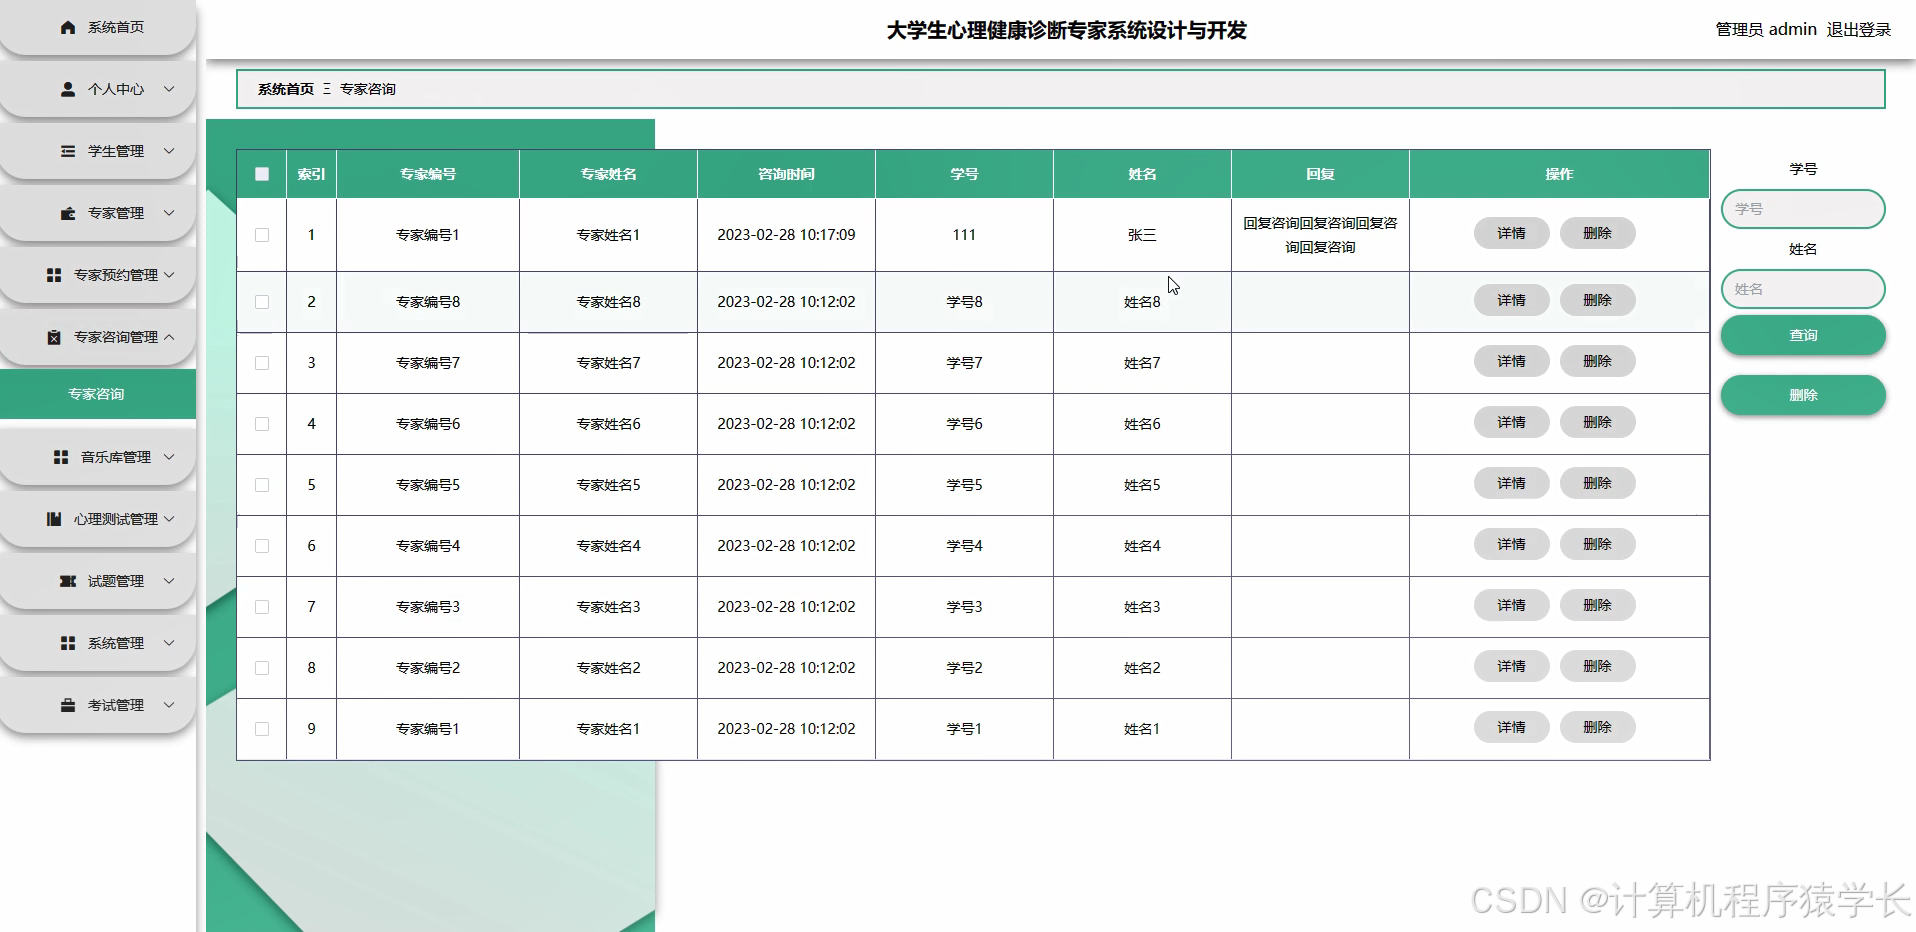Open 详情 for row 姓名6
1916x932 pixels.
click(x=1511, y=422)
